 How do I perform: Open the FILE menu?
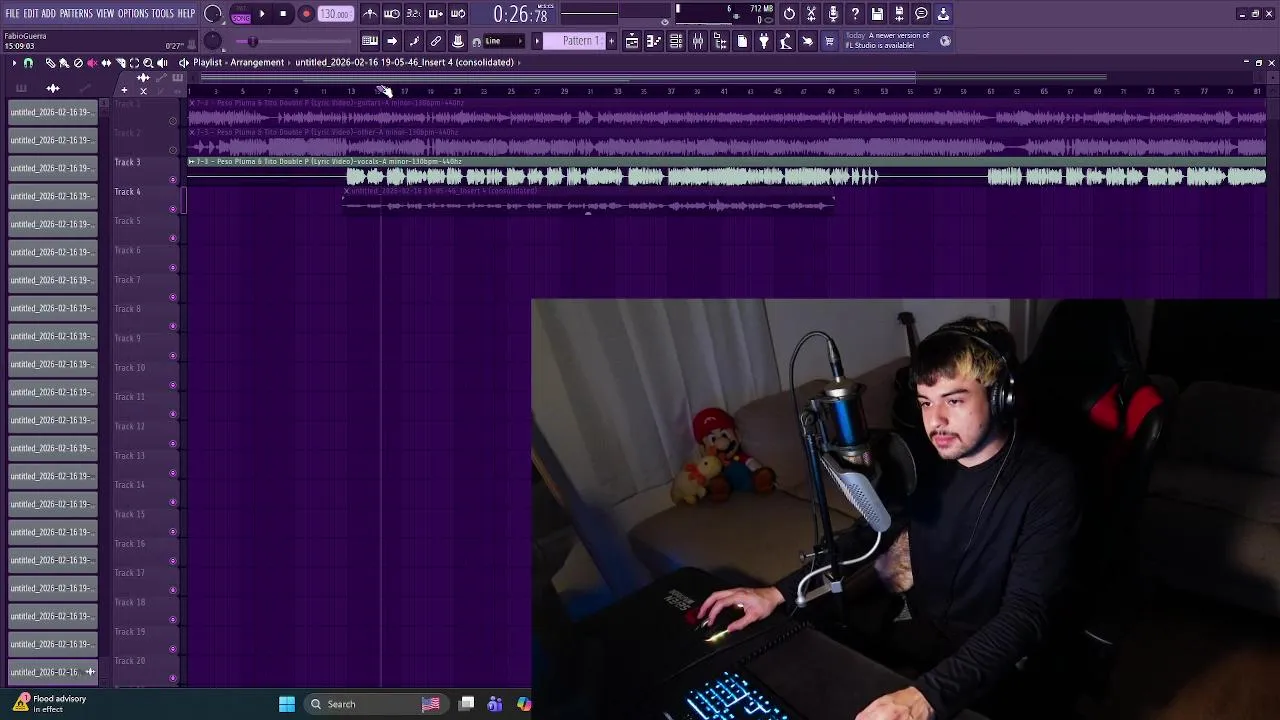coord(12,14)
